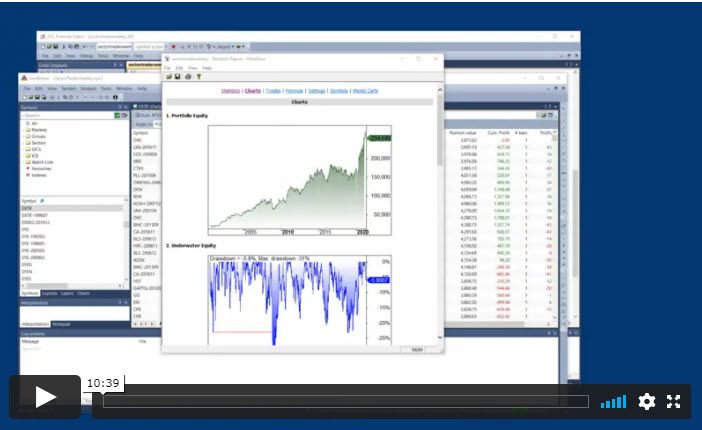
Task: Open the Debug menu in the AFL Formula Editor
Action: (86, 56)
